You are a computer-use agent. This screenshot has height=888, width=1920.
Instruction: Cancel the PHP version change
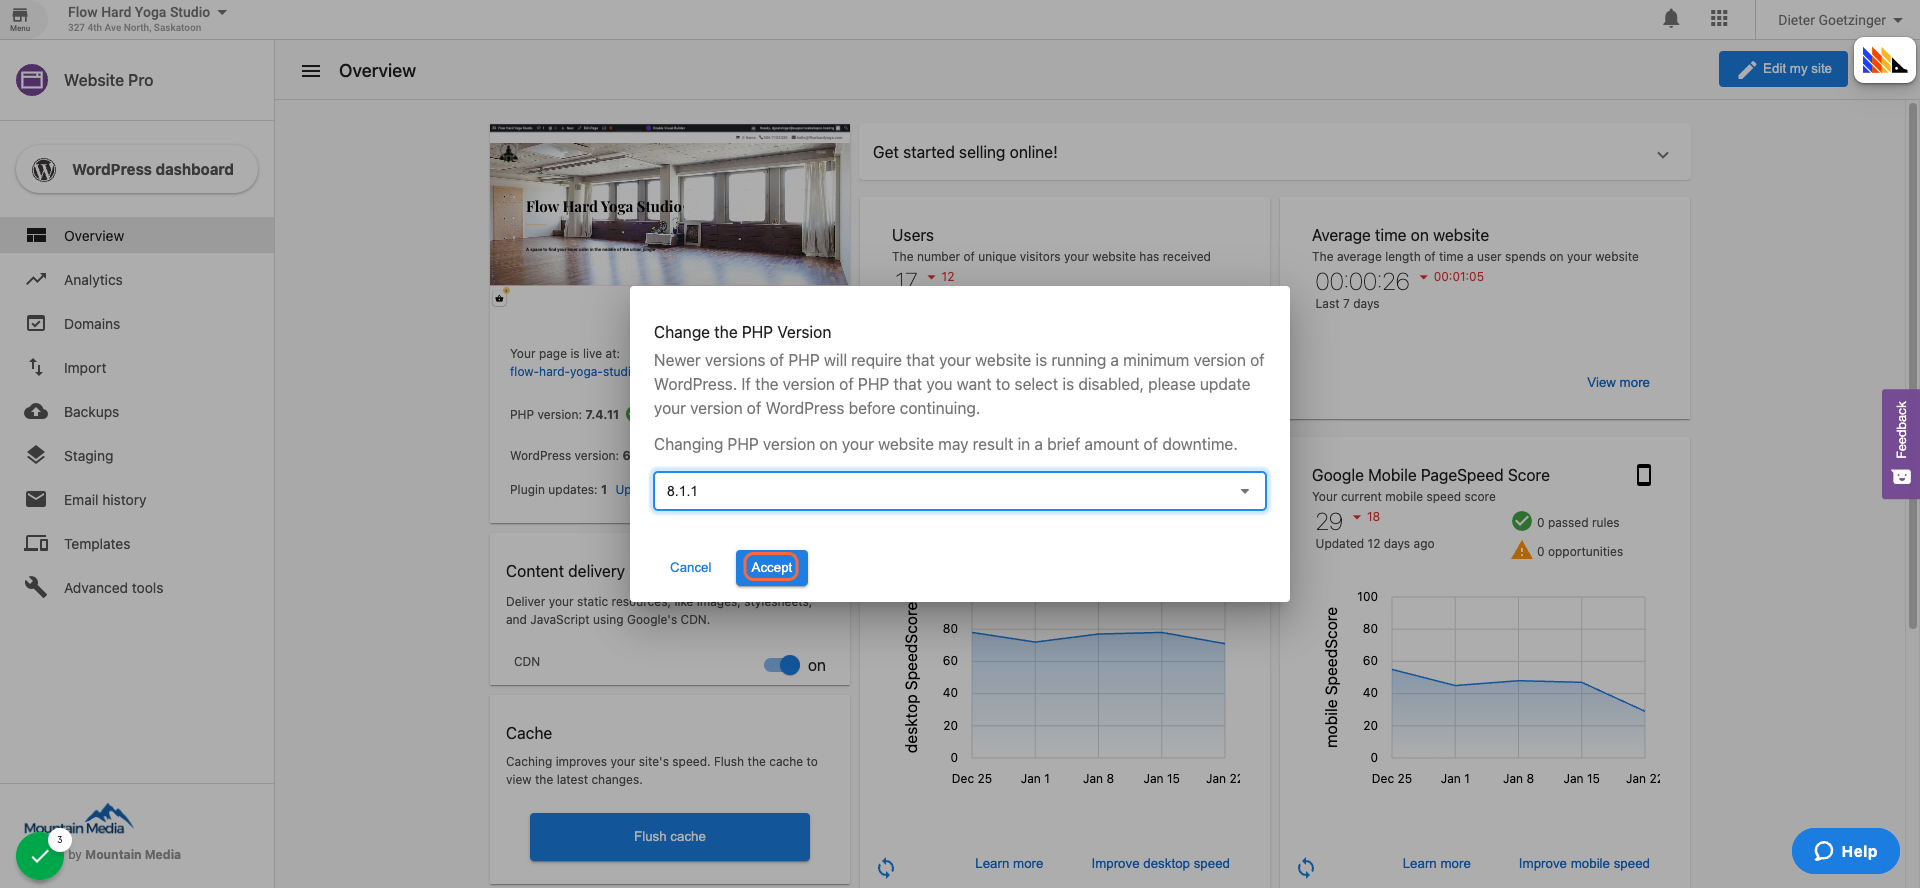690,568
